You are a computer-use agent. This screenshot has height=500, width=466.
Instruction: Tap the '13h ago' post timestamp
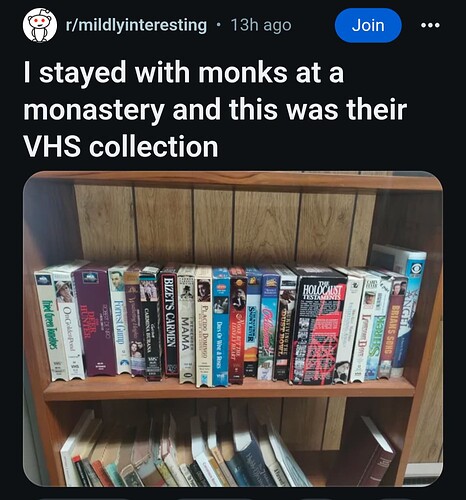coord(261,25)
